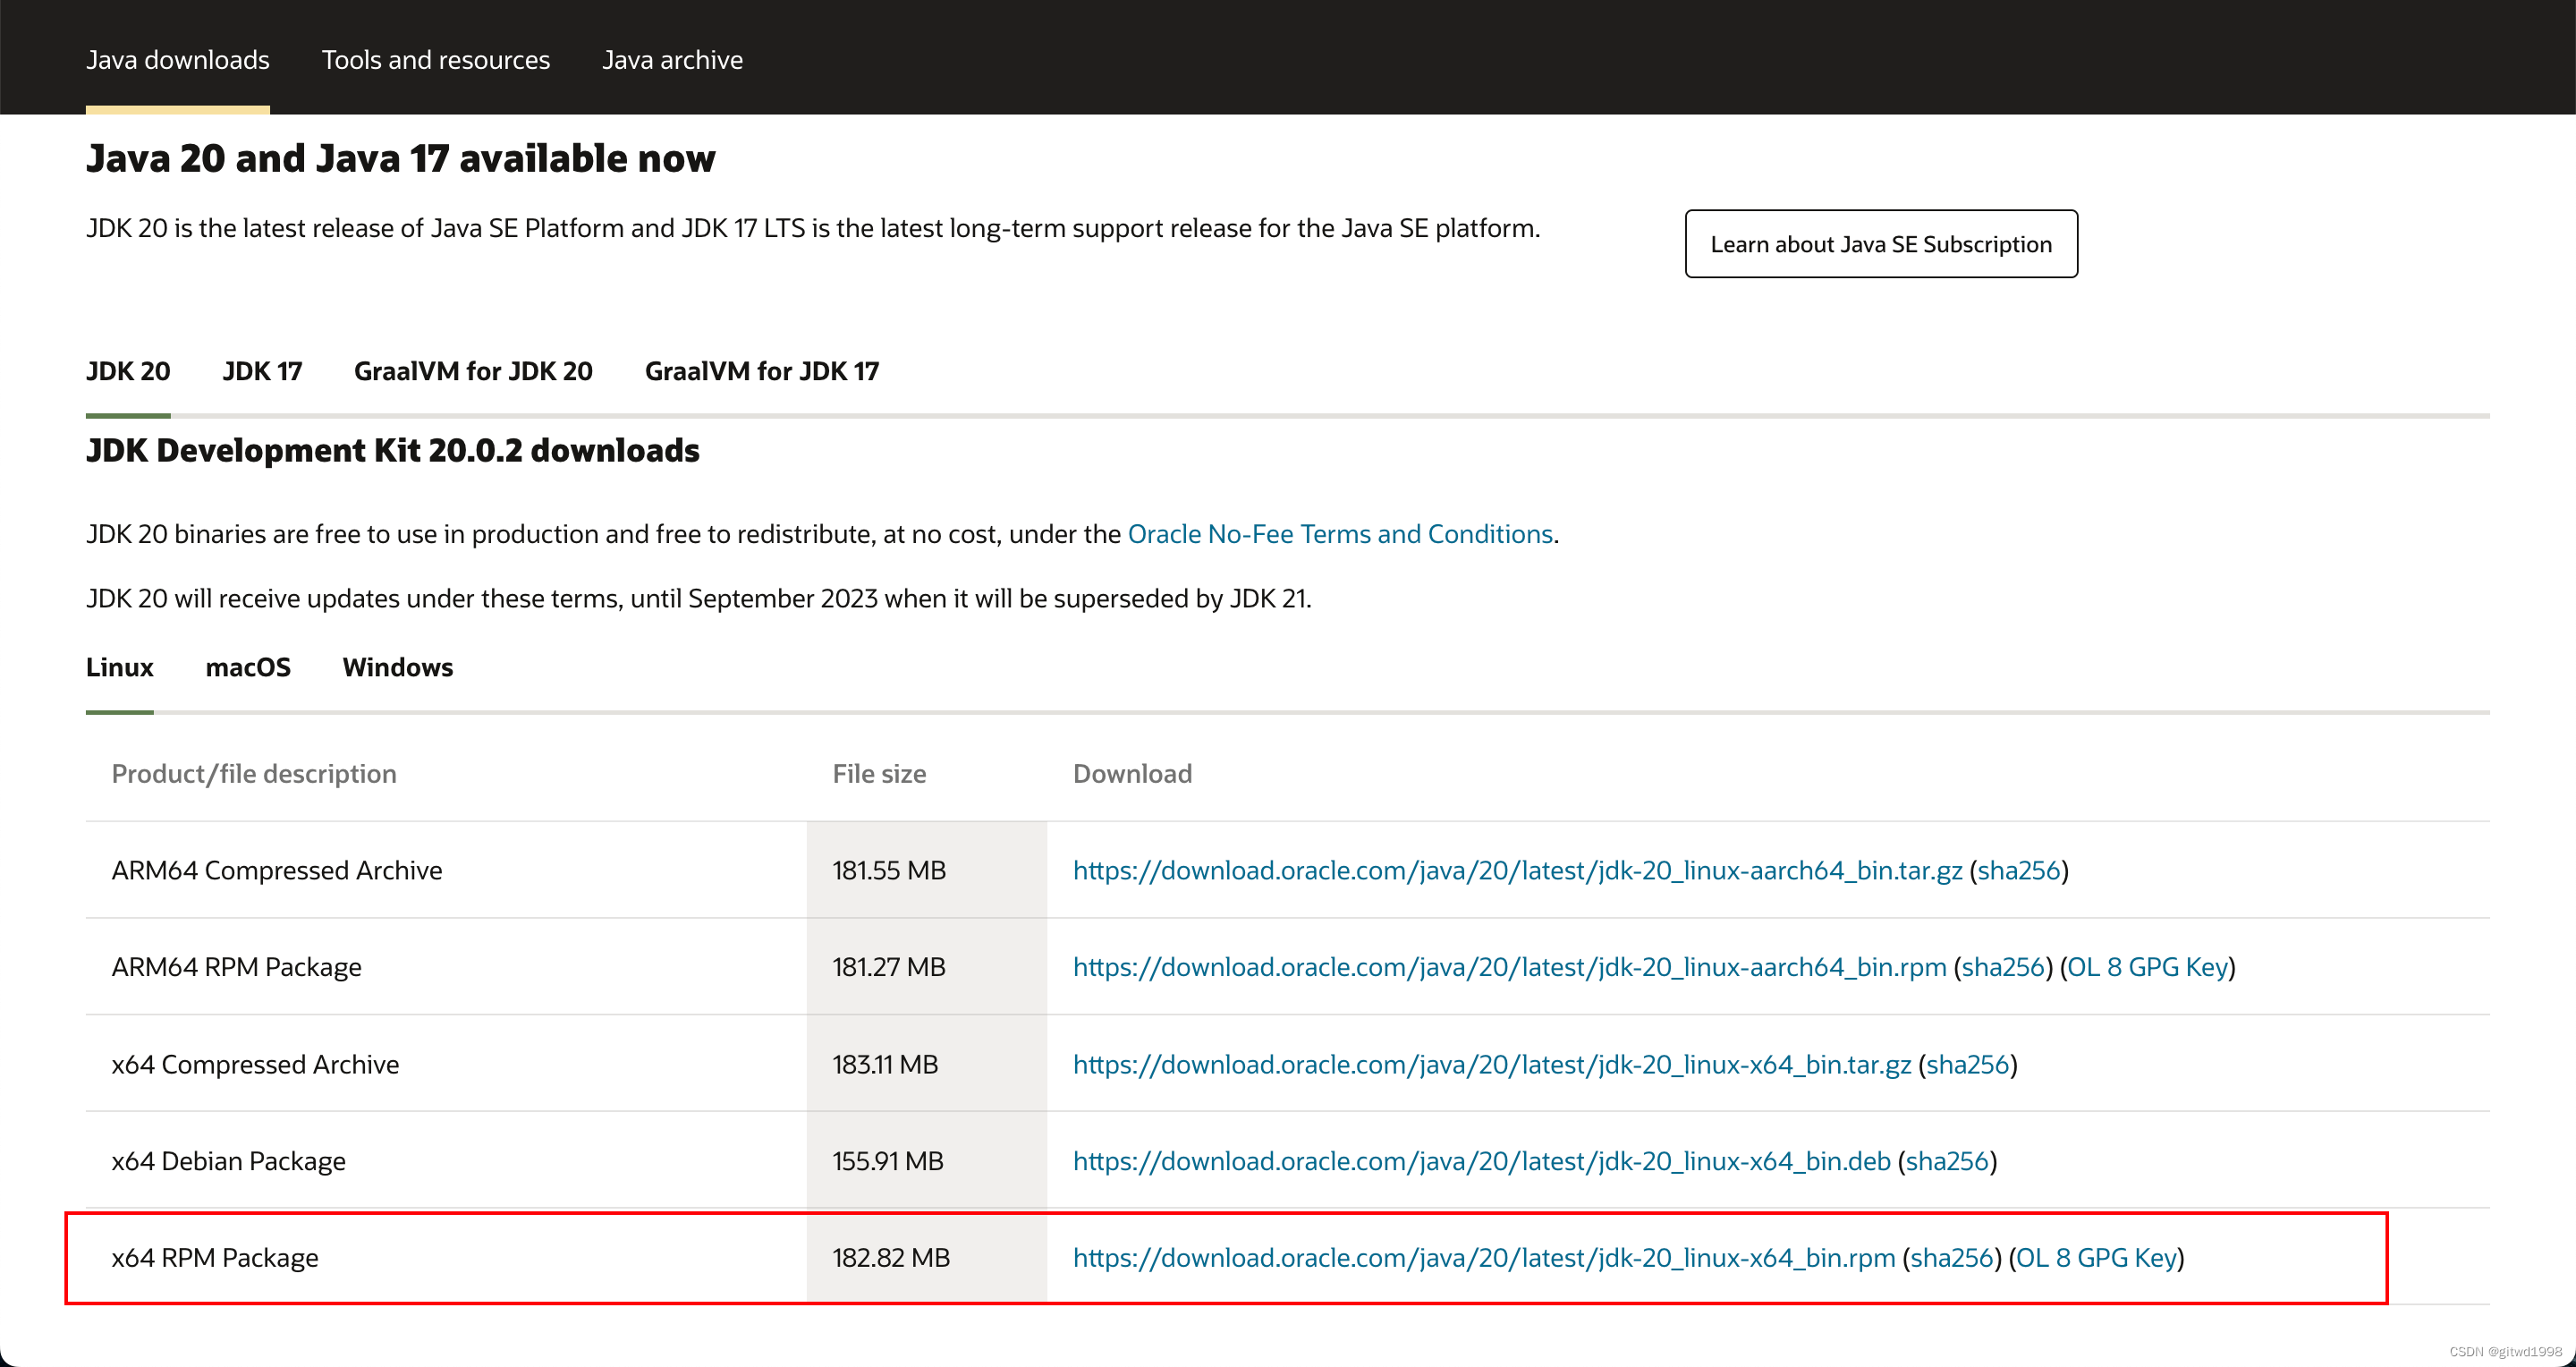
Task: Select the ARM64 Compressed Archive row label
Action: (277, 870)
